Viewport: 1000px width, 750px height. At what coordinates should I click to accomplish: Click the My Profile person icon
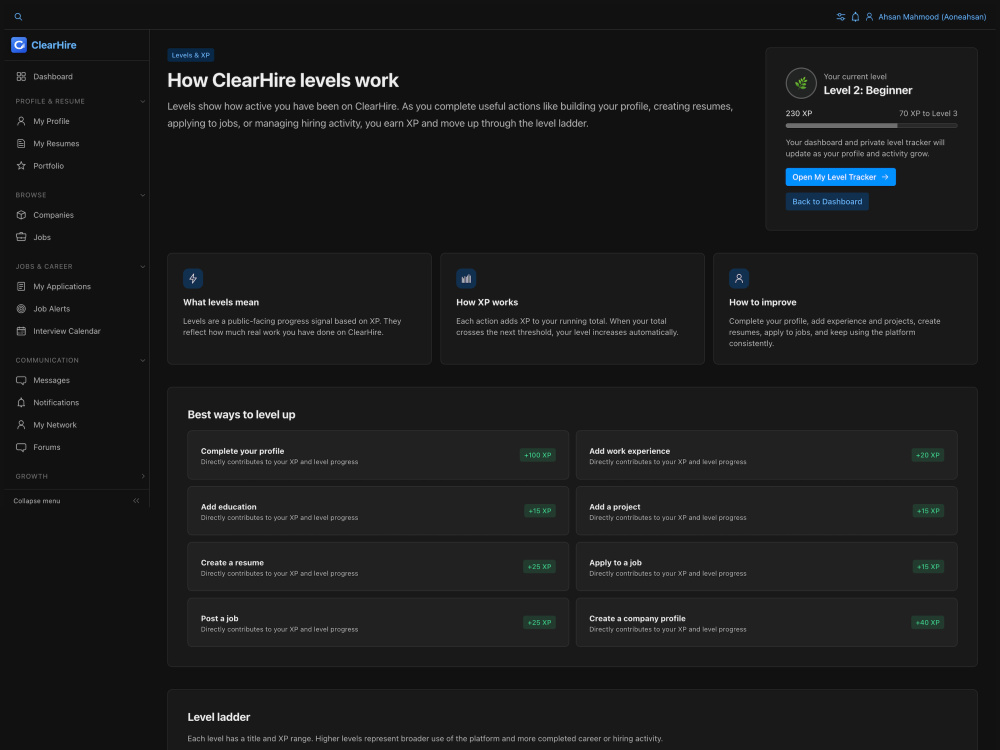(21, 121)
